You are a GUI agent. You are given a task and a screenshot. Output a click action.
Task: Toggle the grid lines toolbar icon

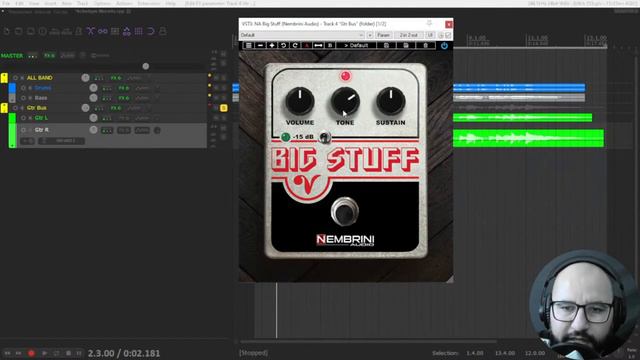(x=139, y=31)
